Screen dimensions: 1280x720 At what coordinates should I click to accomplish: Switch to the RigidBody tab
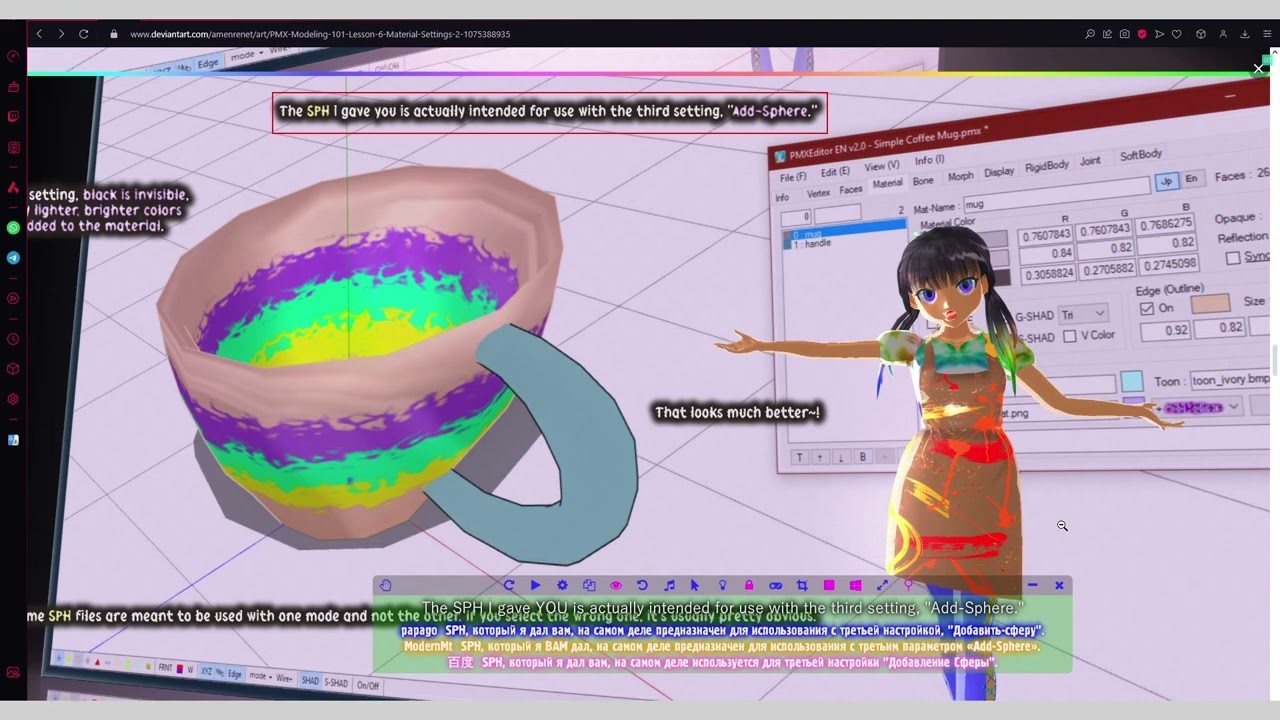(1047, 166)
